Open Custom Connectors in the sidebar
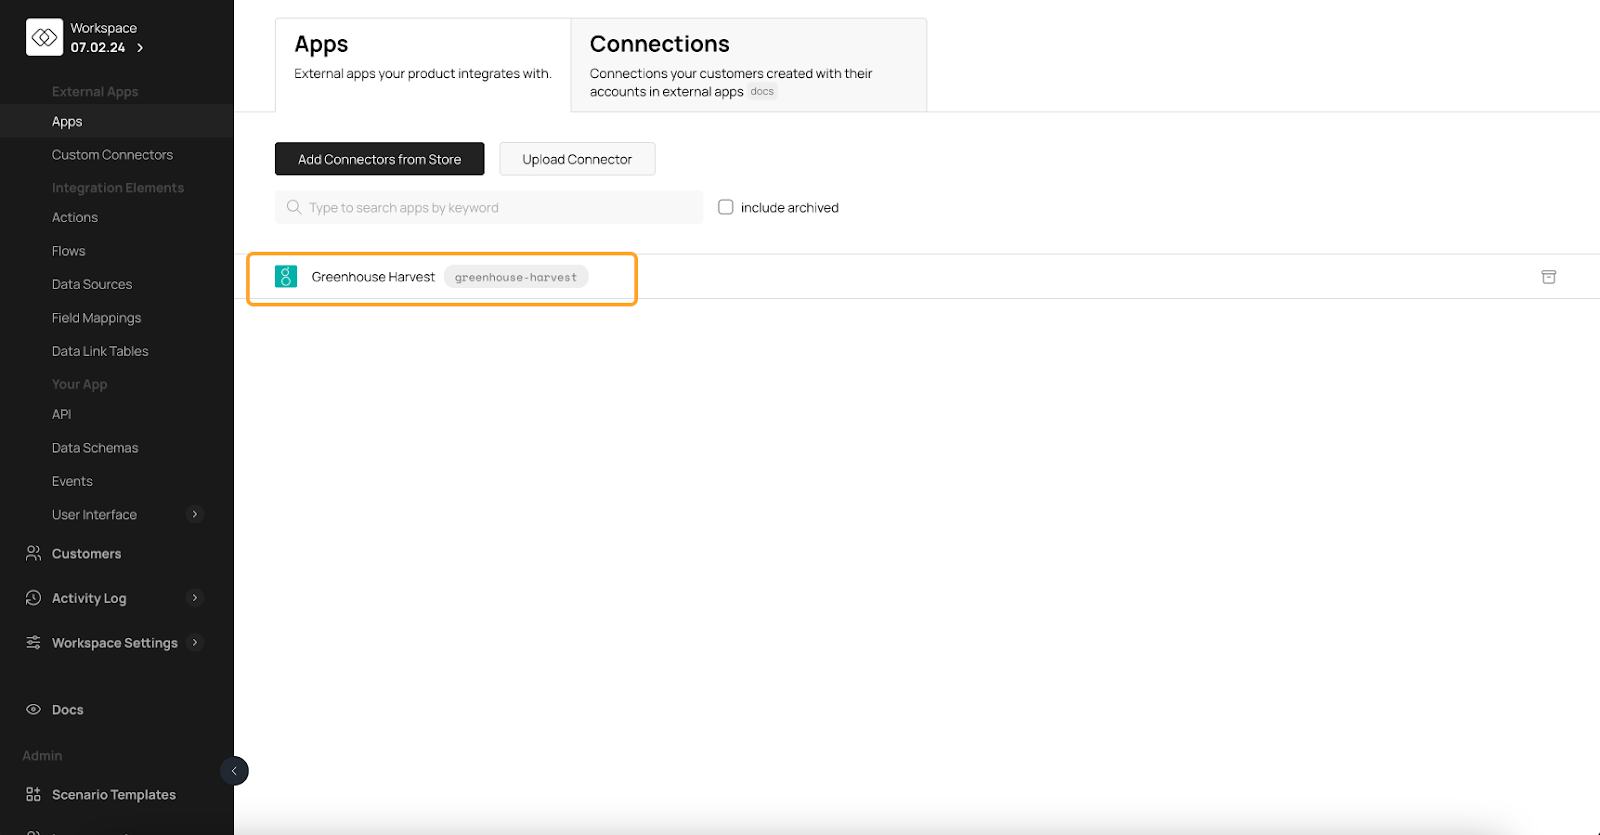The height and width of the screenshot is (835, 1600). [112, 155]
